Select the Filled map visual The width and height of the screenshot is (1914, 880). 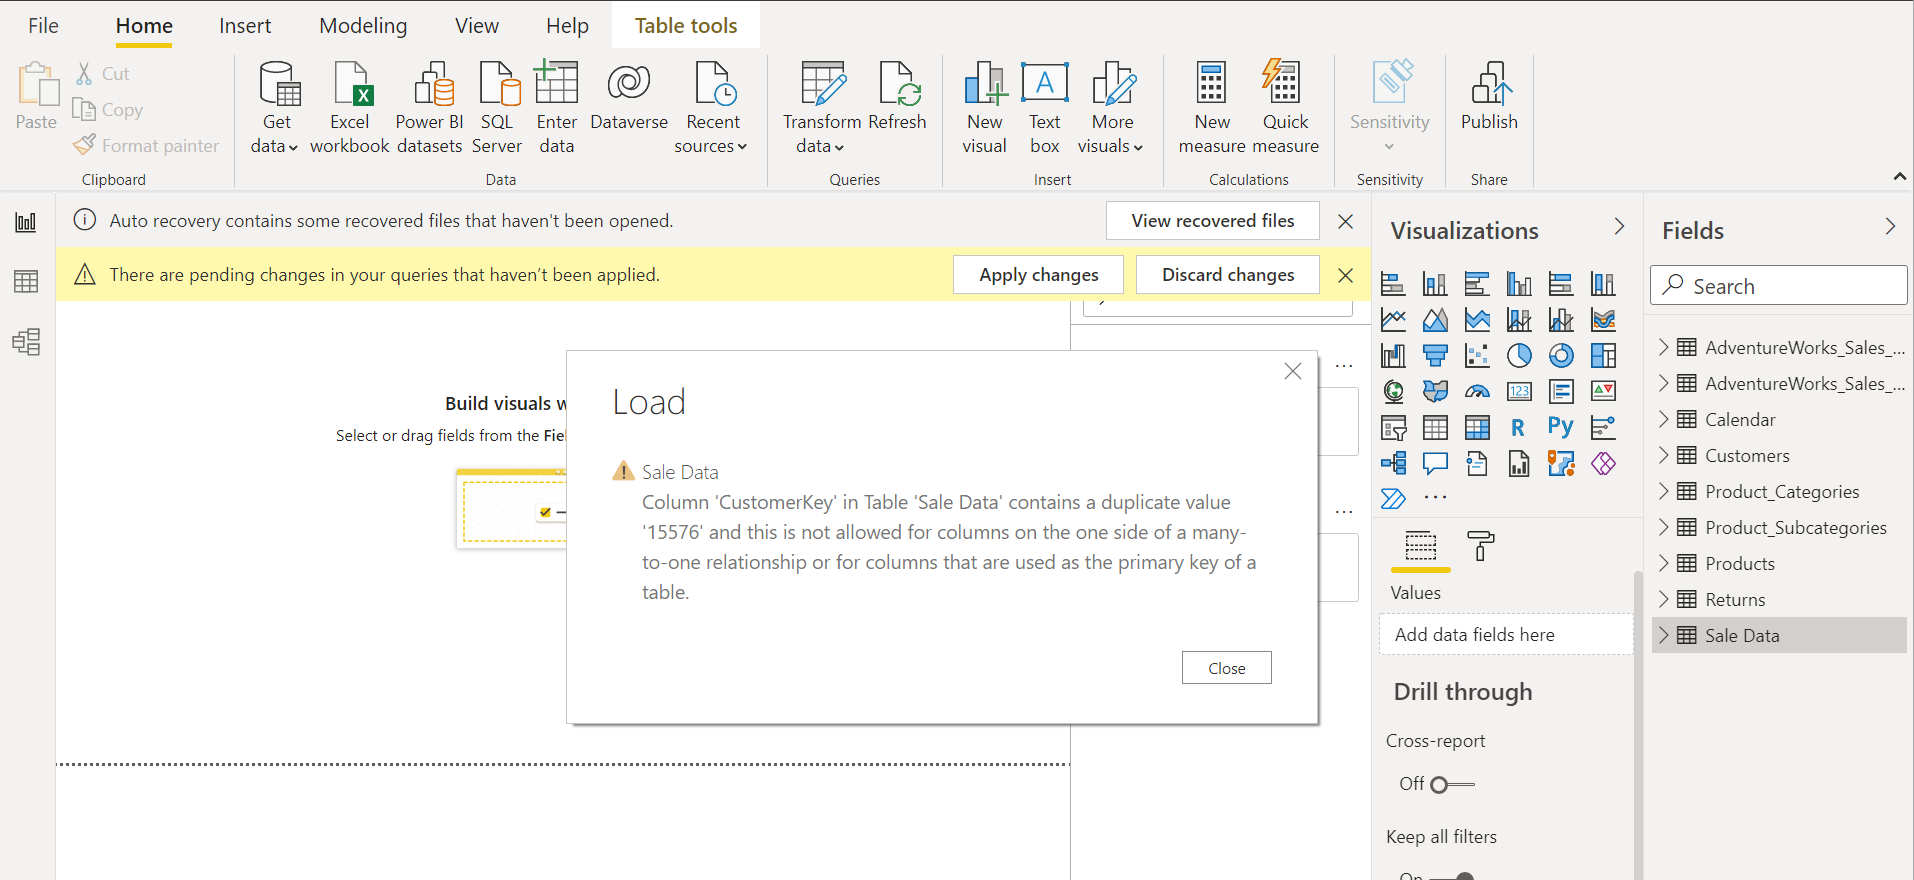(x=1435, y=392)
